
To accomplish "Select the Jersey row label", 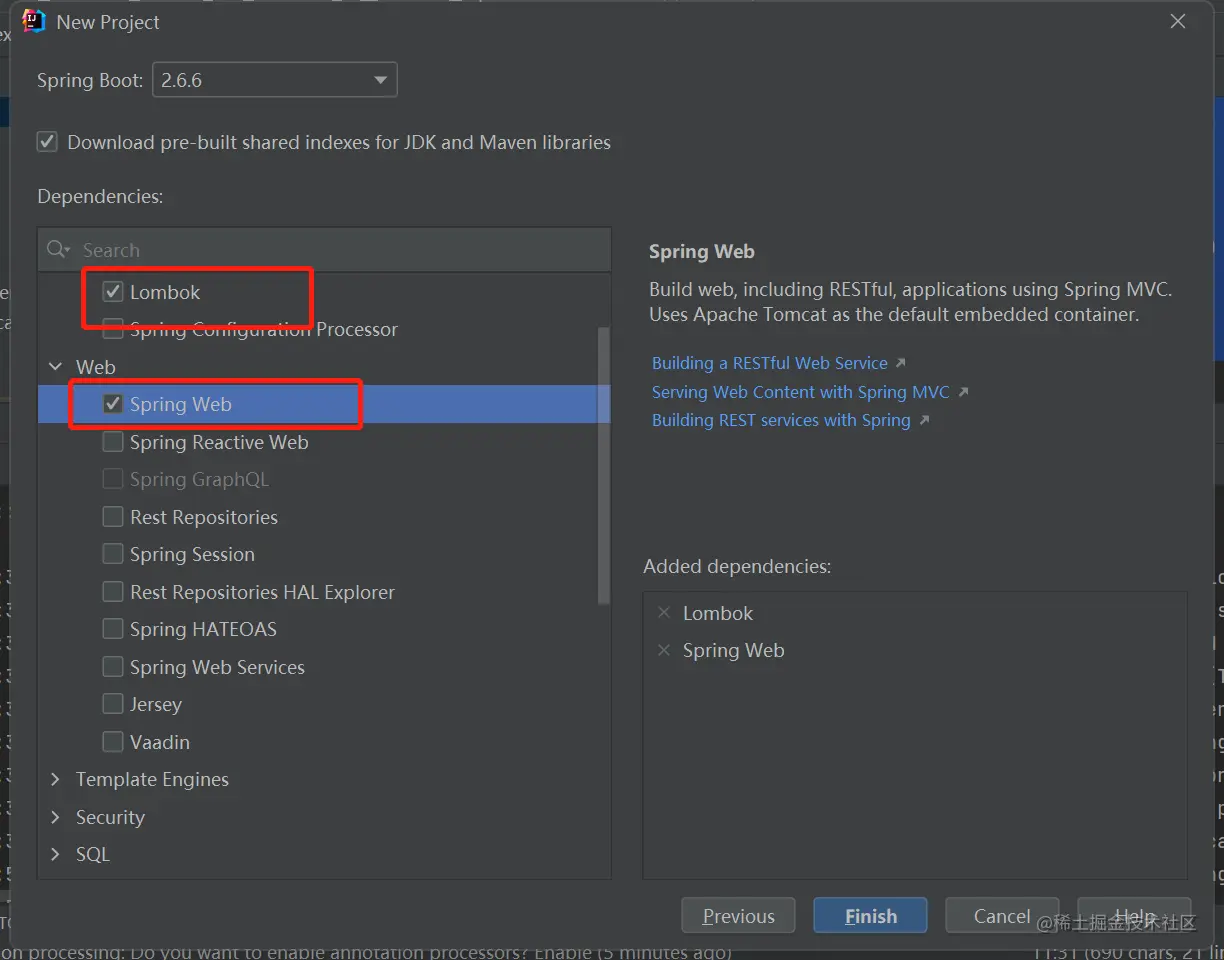I will pyautogui.click(x=156, y=704).
